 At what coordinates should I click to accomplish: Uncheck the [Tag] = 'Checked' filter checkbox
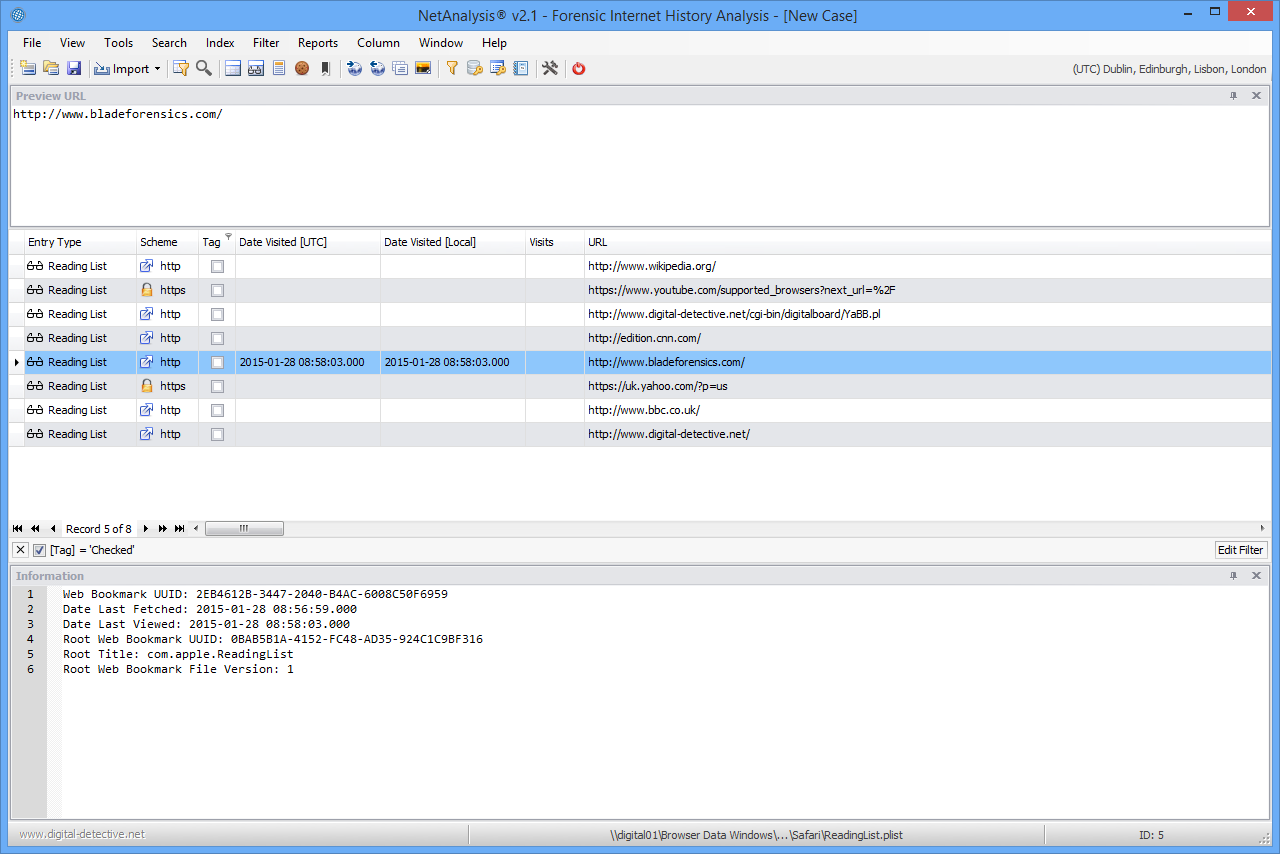pos(39,550)
